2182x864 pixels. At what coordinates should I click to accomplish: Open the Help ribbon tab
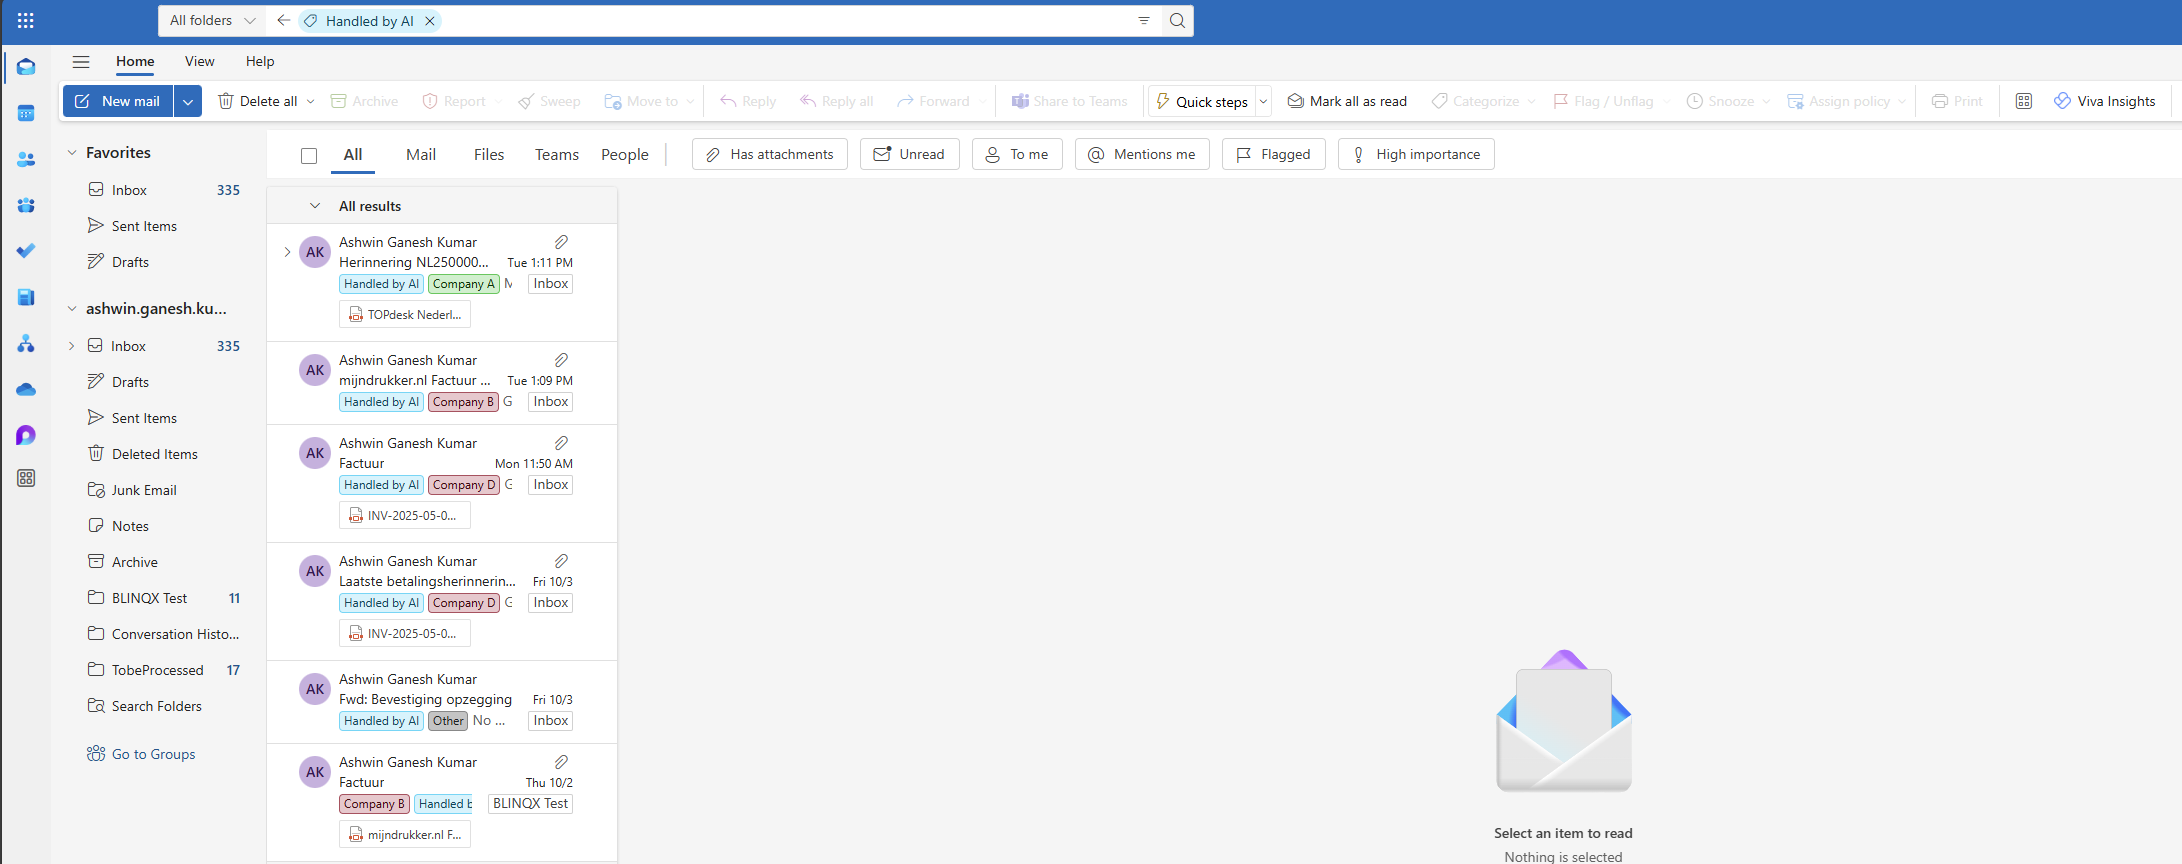pos(260,61)
